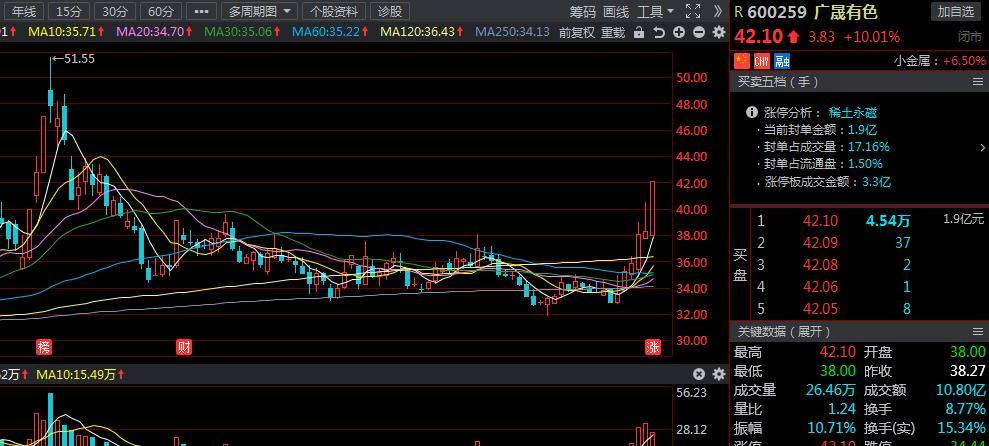The height and width of the screenshot is (446, 989).
Task: Switch to 年线 yearly chart
Action: (x=23, y=12)
